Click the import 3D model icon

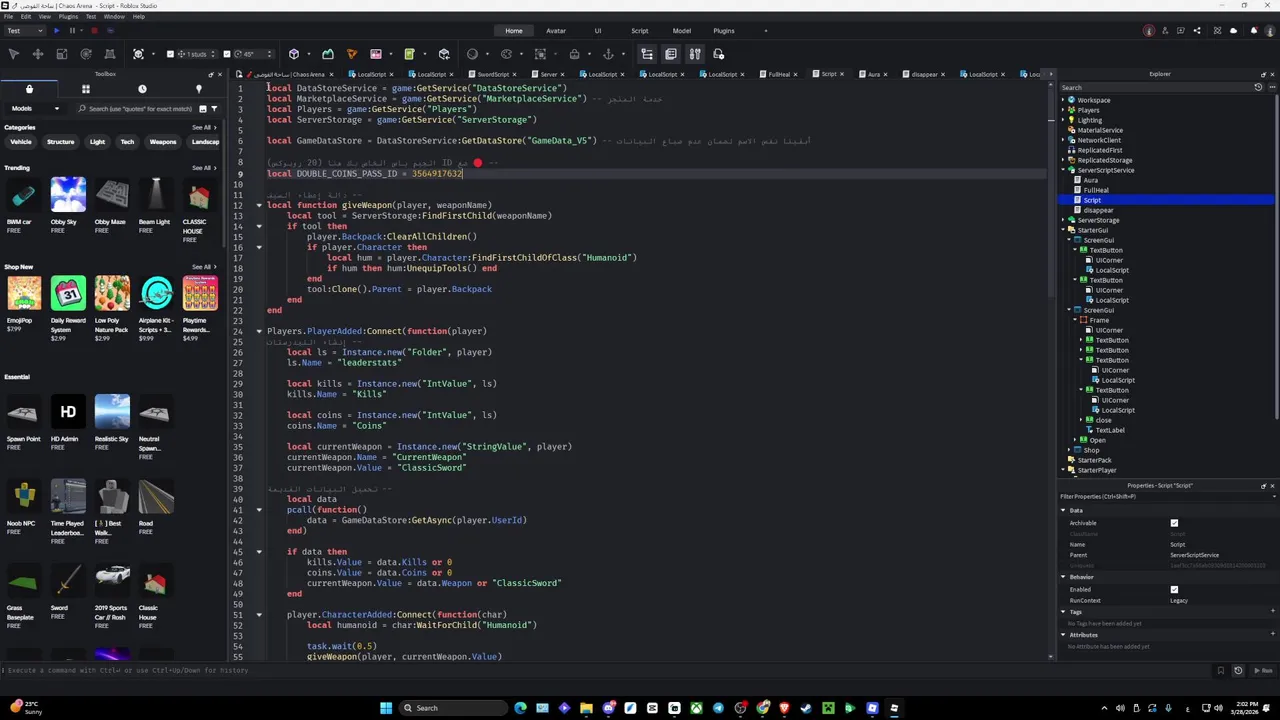pos(444,54)
